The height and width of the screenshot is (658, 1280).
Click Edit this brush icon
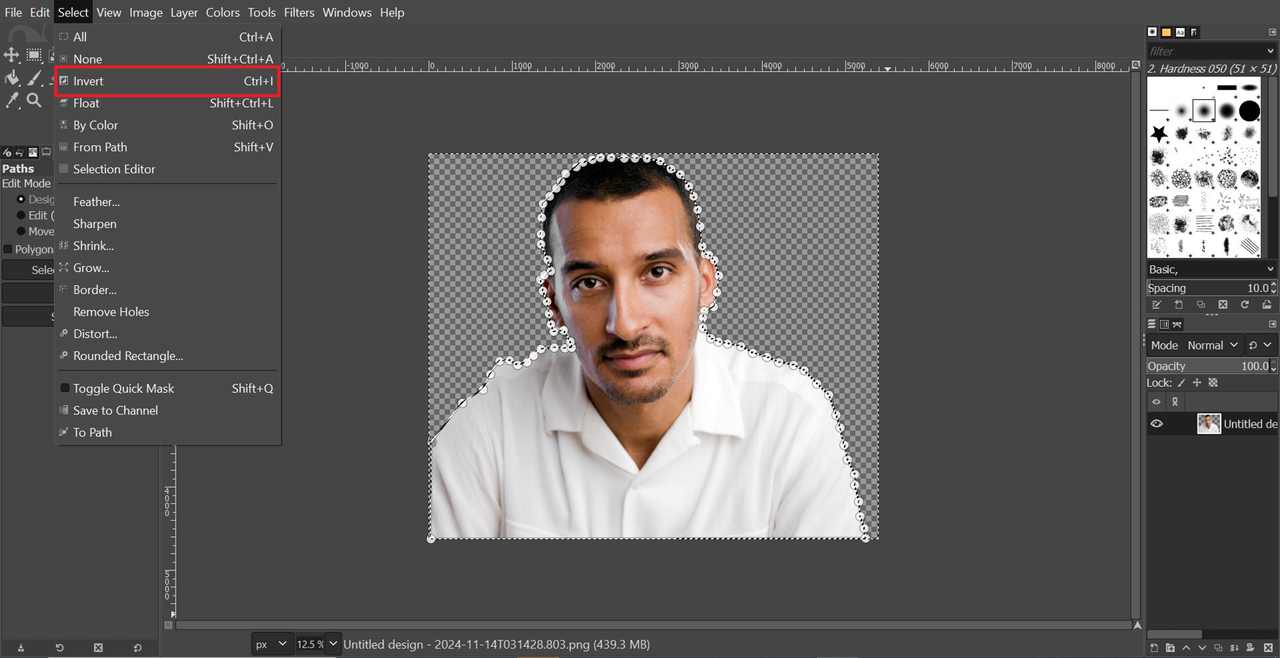tap(1156, 304)
